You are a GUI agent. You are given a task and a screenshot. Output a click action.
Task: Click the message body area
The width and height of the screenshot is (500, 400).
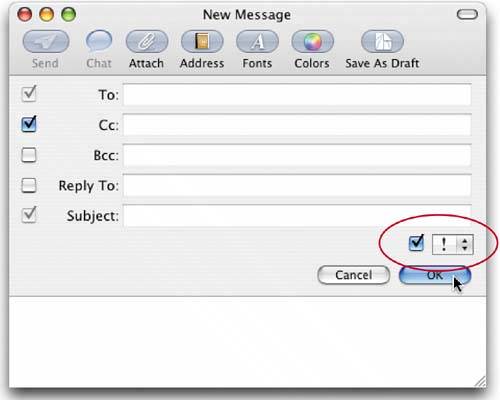pyautogui.click(x=247, y=342)
